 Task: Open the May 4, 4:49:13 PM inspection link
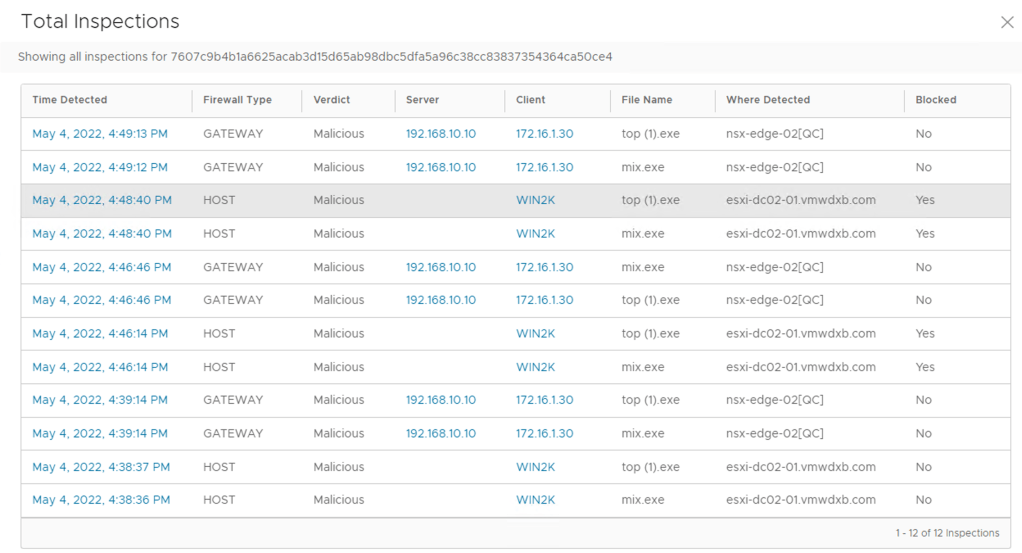coord(100,134)
